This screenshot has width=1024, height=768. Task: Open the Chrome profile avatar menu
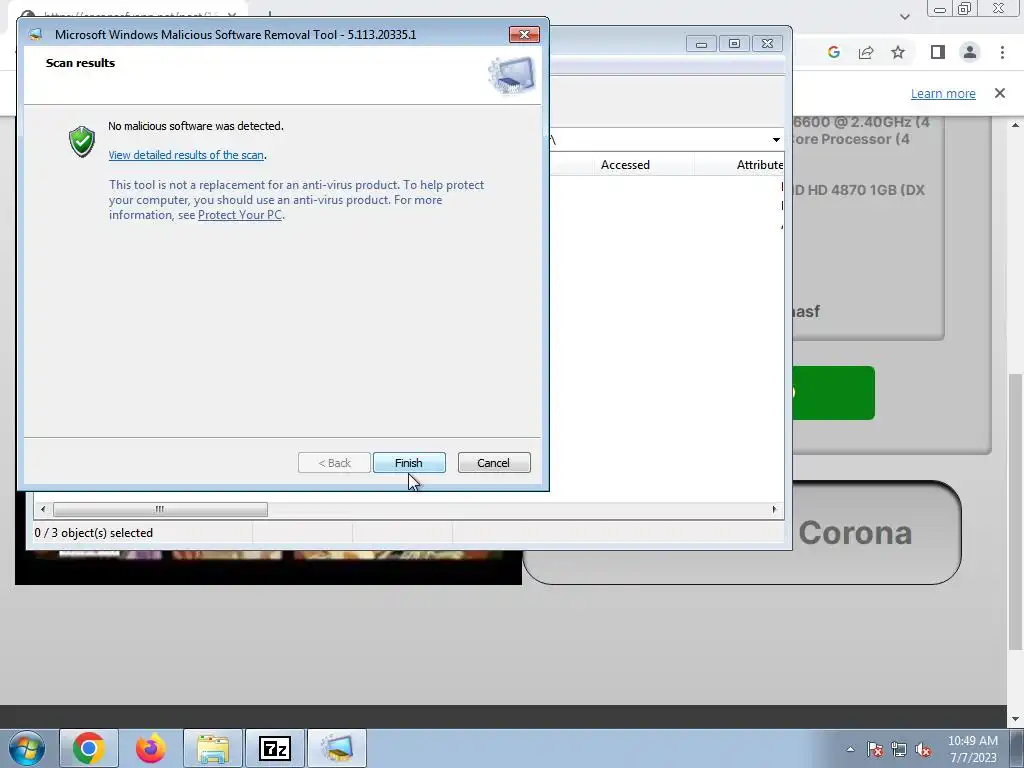click(970, 52)
